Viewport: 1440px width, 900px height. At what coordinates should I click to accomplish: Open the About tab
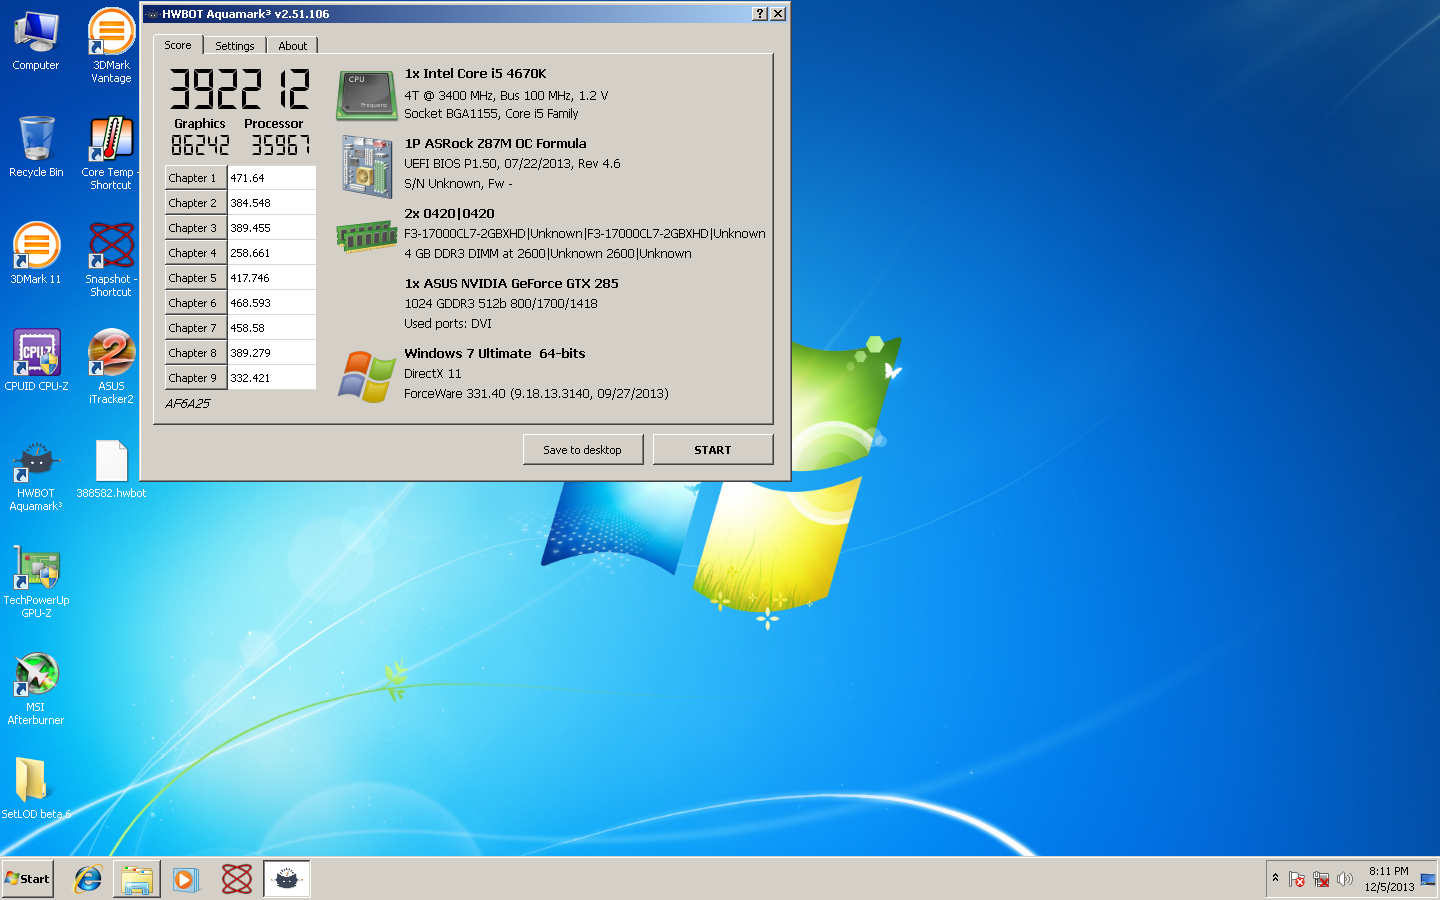coord(293,46)
